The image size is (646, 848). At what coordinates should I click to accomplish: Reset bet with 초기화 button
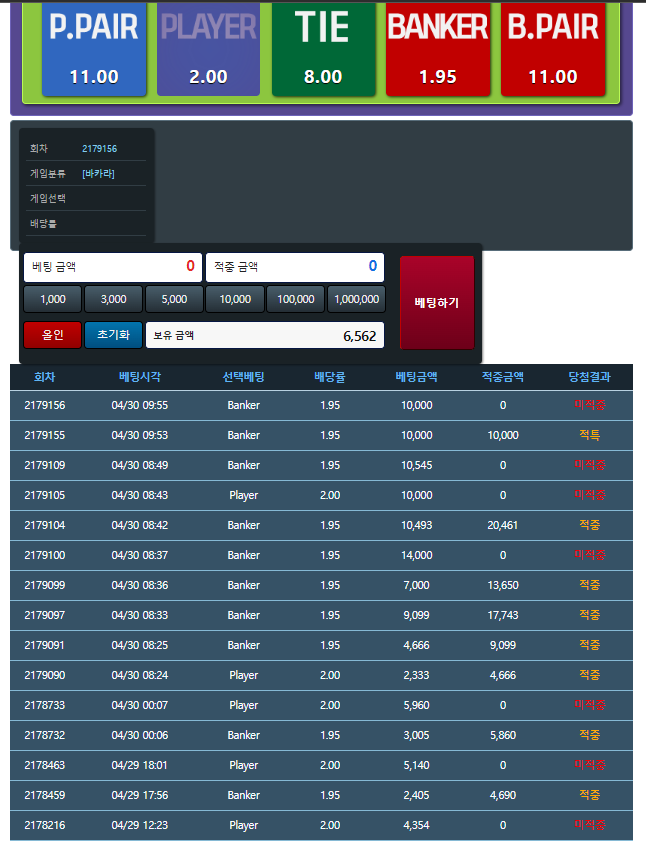[x=113, y=335]
